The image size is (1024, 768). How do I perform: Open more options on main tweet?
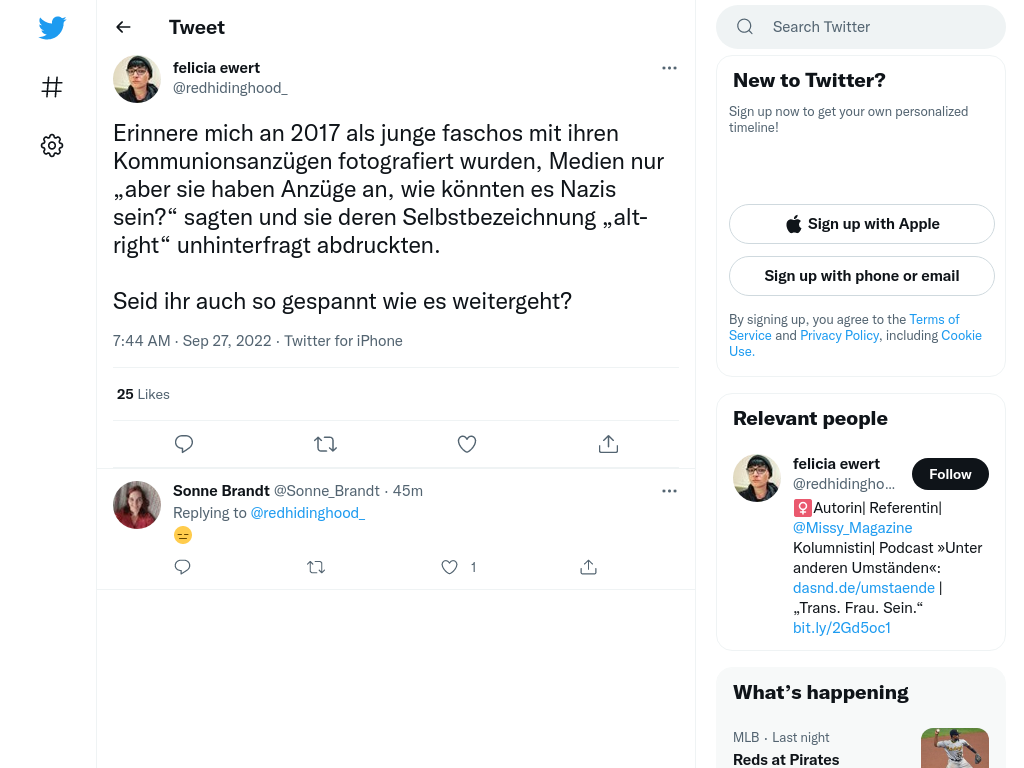click(669, 68)
